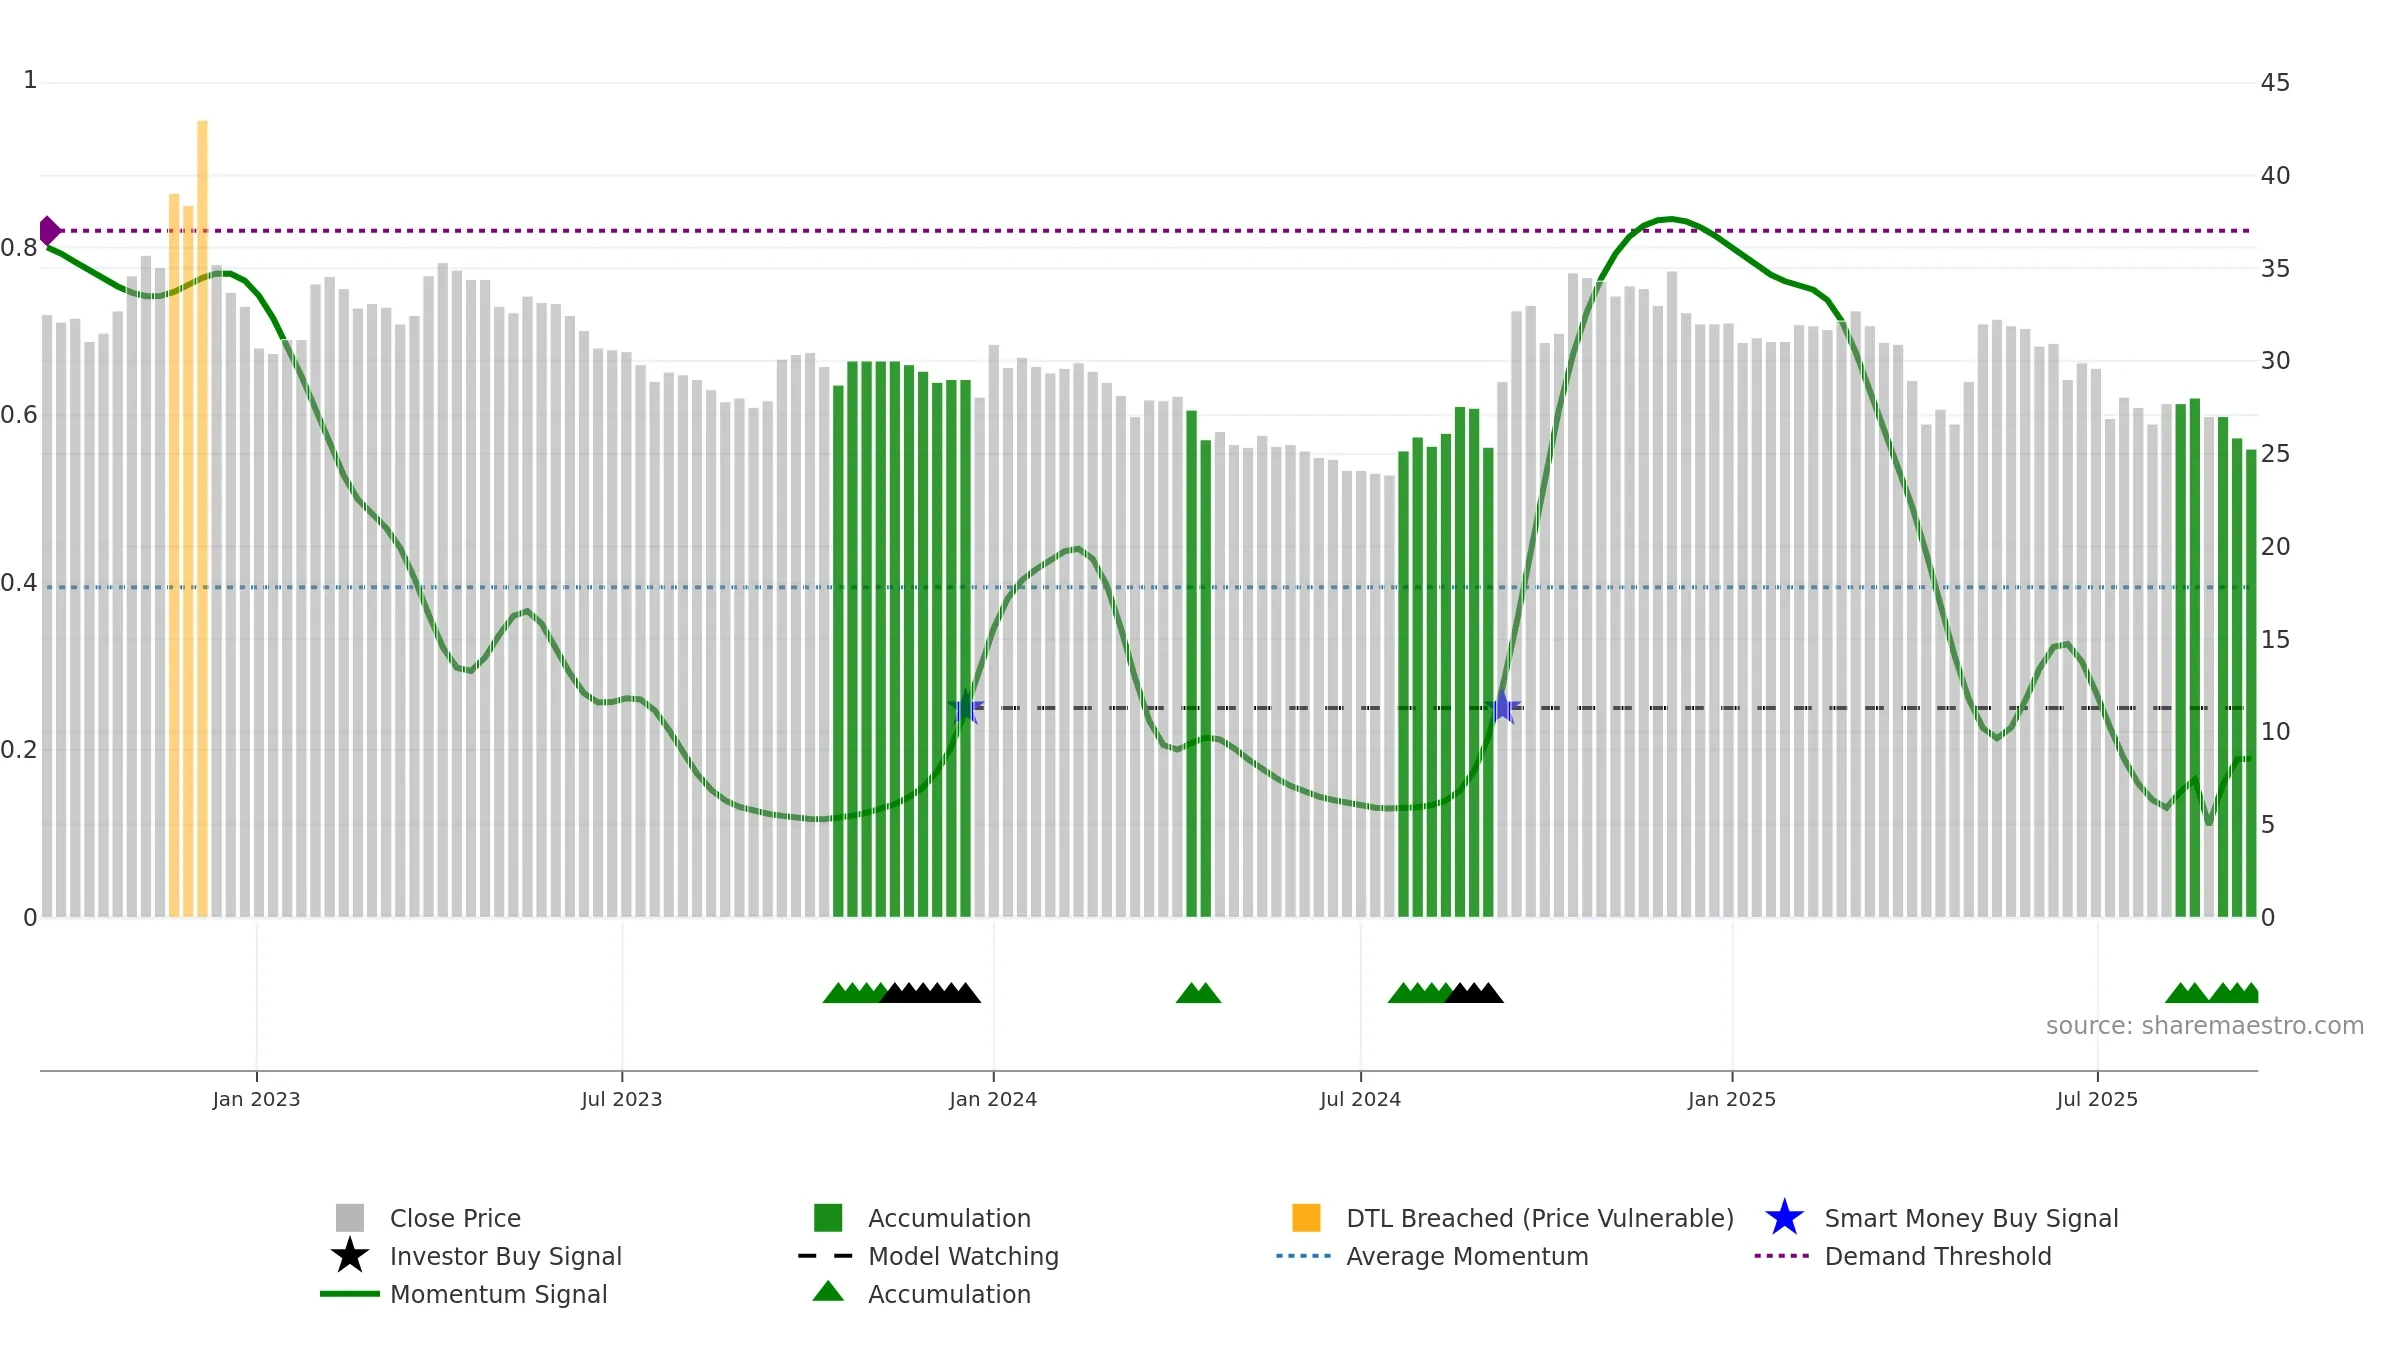Viewport: 2400px width, 1350px height.
Task: Click the orange DTL Breached legend swatch
Action: [1306, 1218]
